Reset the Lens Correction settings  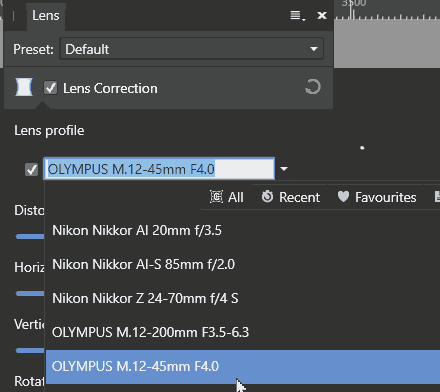pyautogui.click(x=313, y=87)
